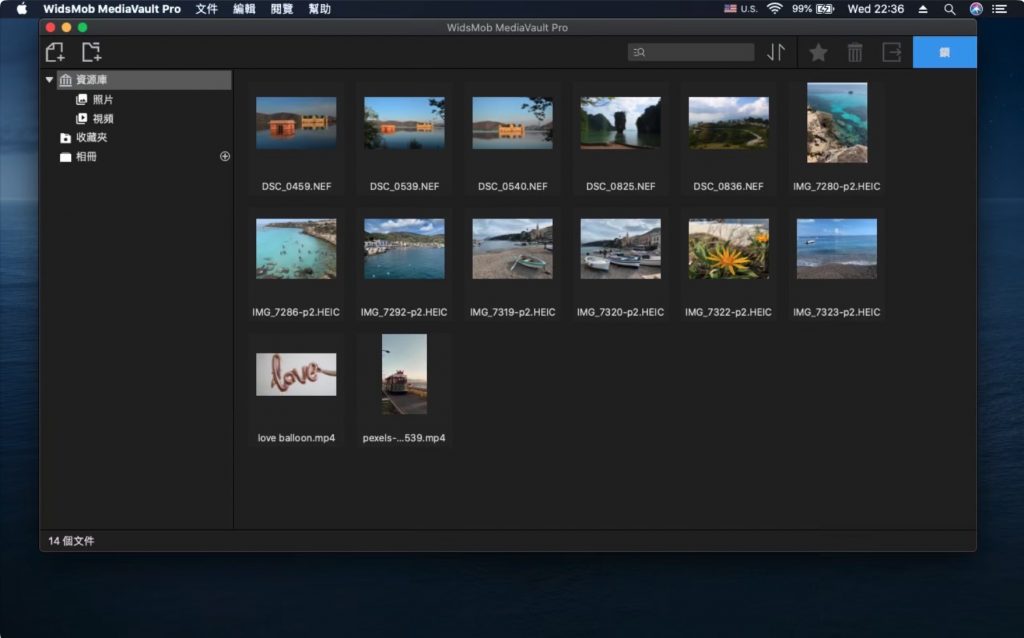
Task: Open the love balloon.mp4 thumbnail
Action: click(296, 373)
